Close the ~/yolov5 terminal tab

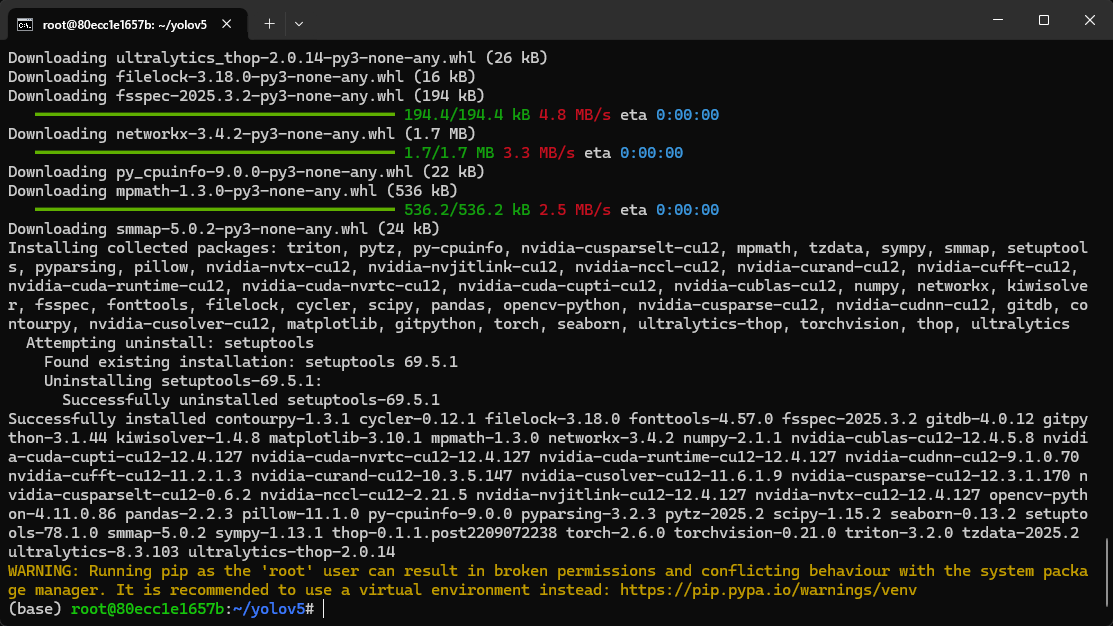coord(226,24)
